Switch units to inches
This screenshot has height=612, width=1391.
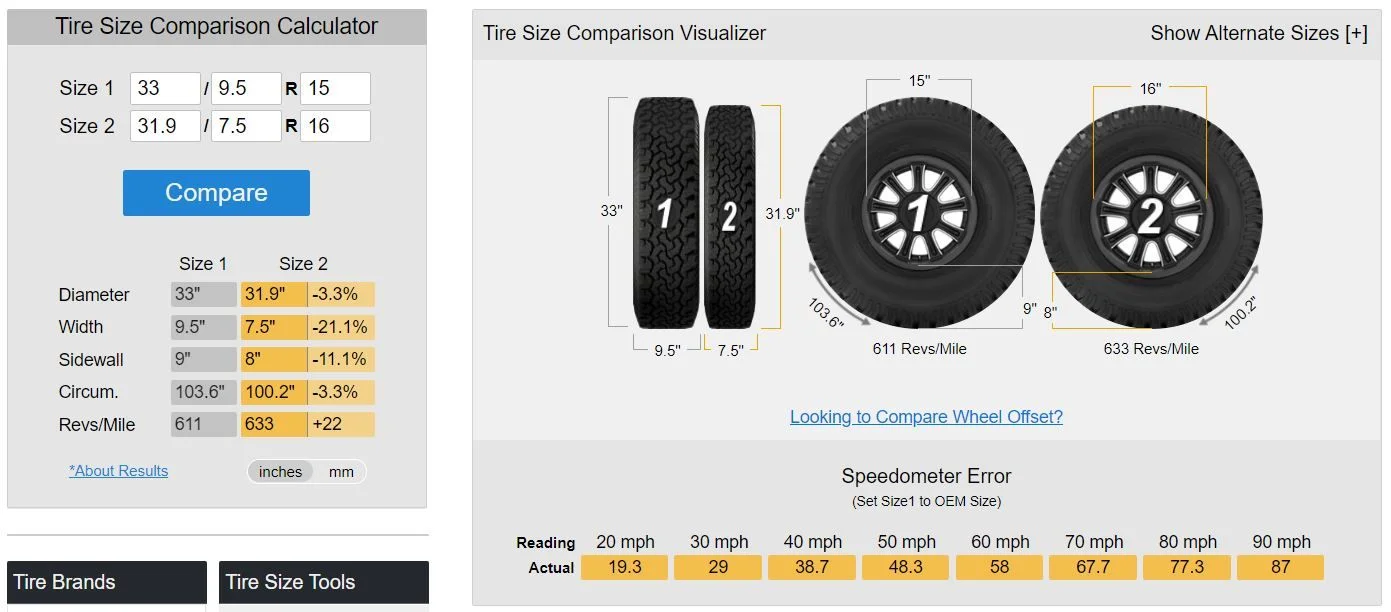point(280,472)
